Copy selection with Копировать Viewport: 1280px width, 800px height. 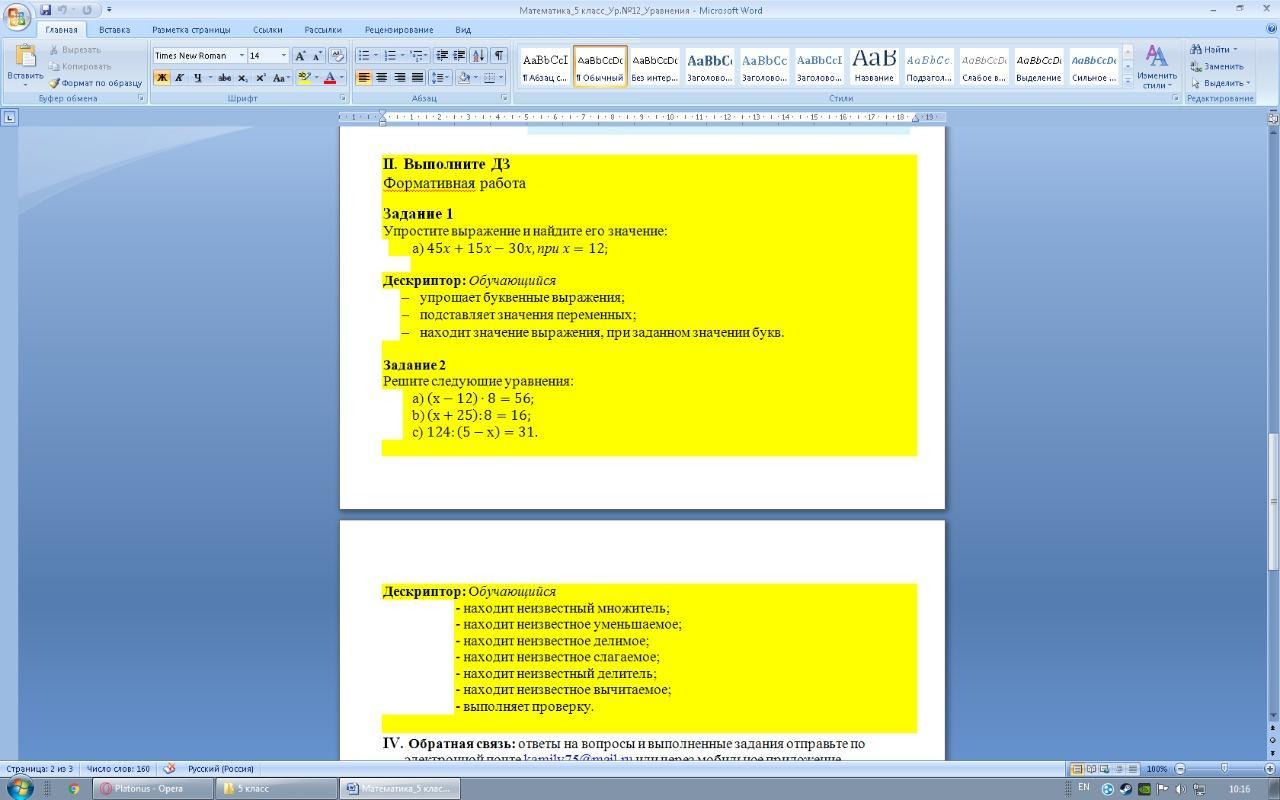pyautogui.click(x=79, y=66)
